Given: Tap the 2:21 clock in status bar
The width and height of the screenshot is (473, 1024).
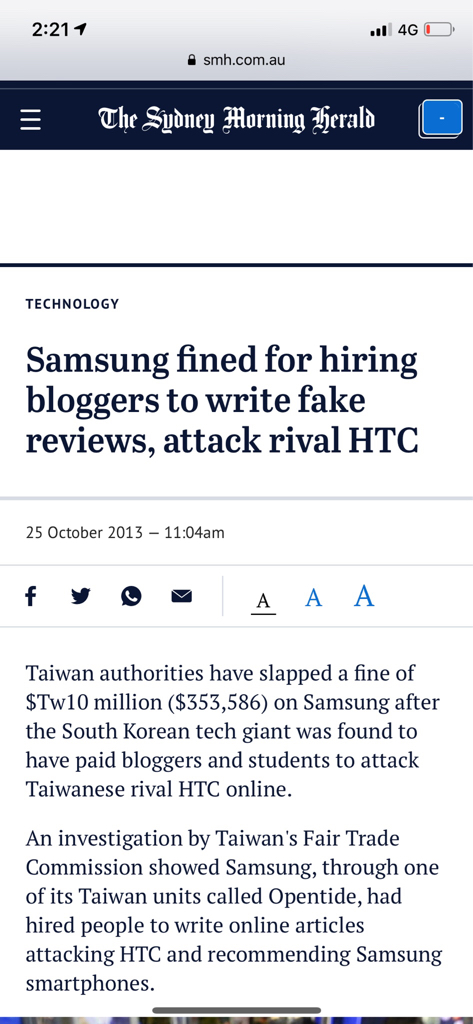Looking at the screenshot, I should [x=50, y=29].
